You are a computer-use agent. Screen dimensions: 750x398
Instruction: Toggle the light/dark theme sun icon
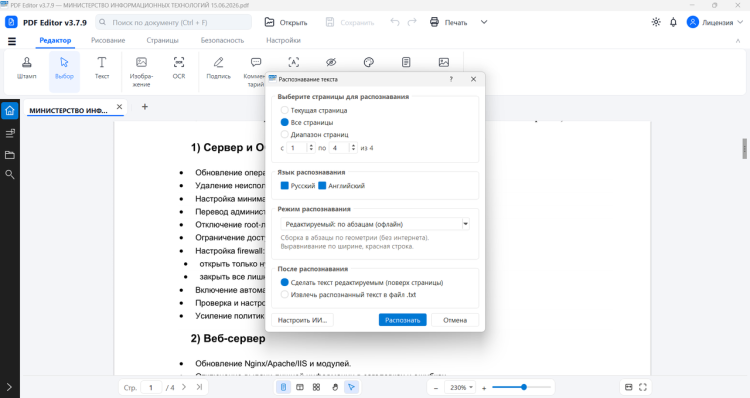click(656, 22)
